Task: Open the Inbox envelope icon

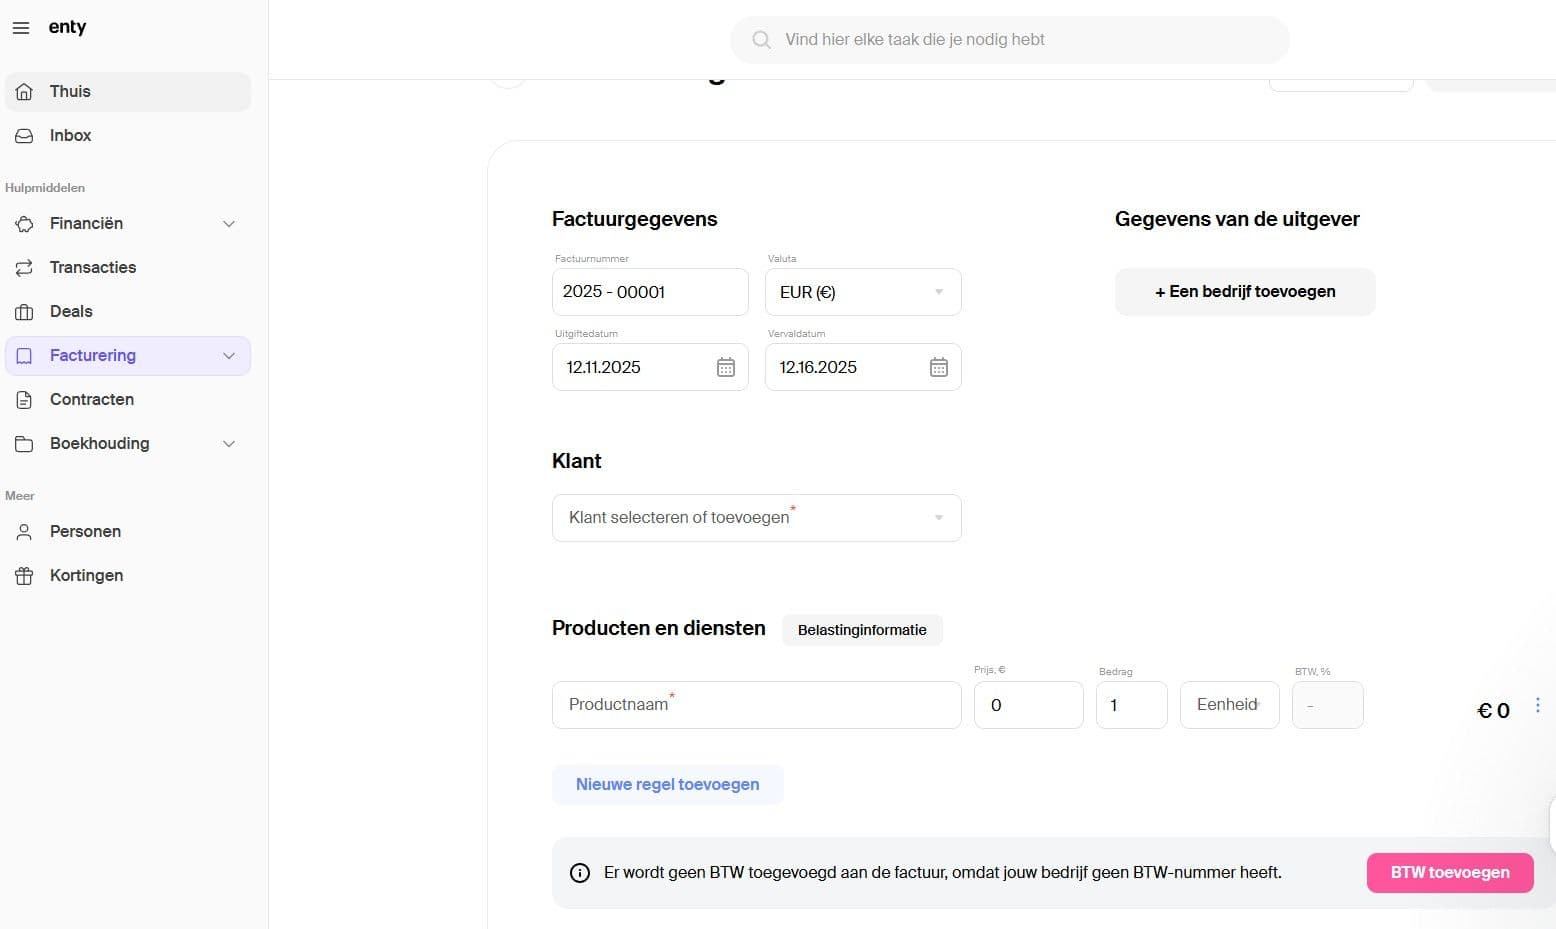Action: [24, 135]
